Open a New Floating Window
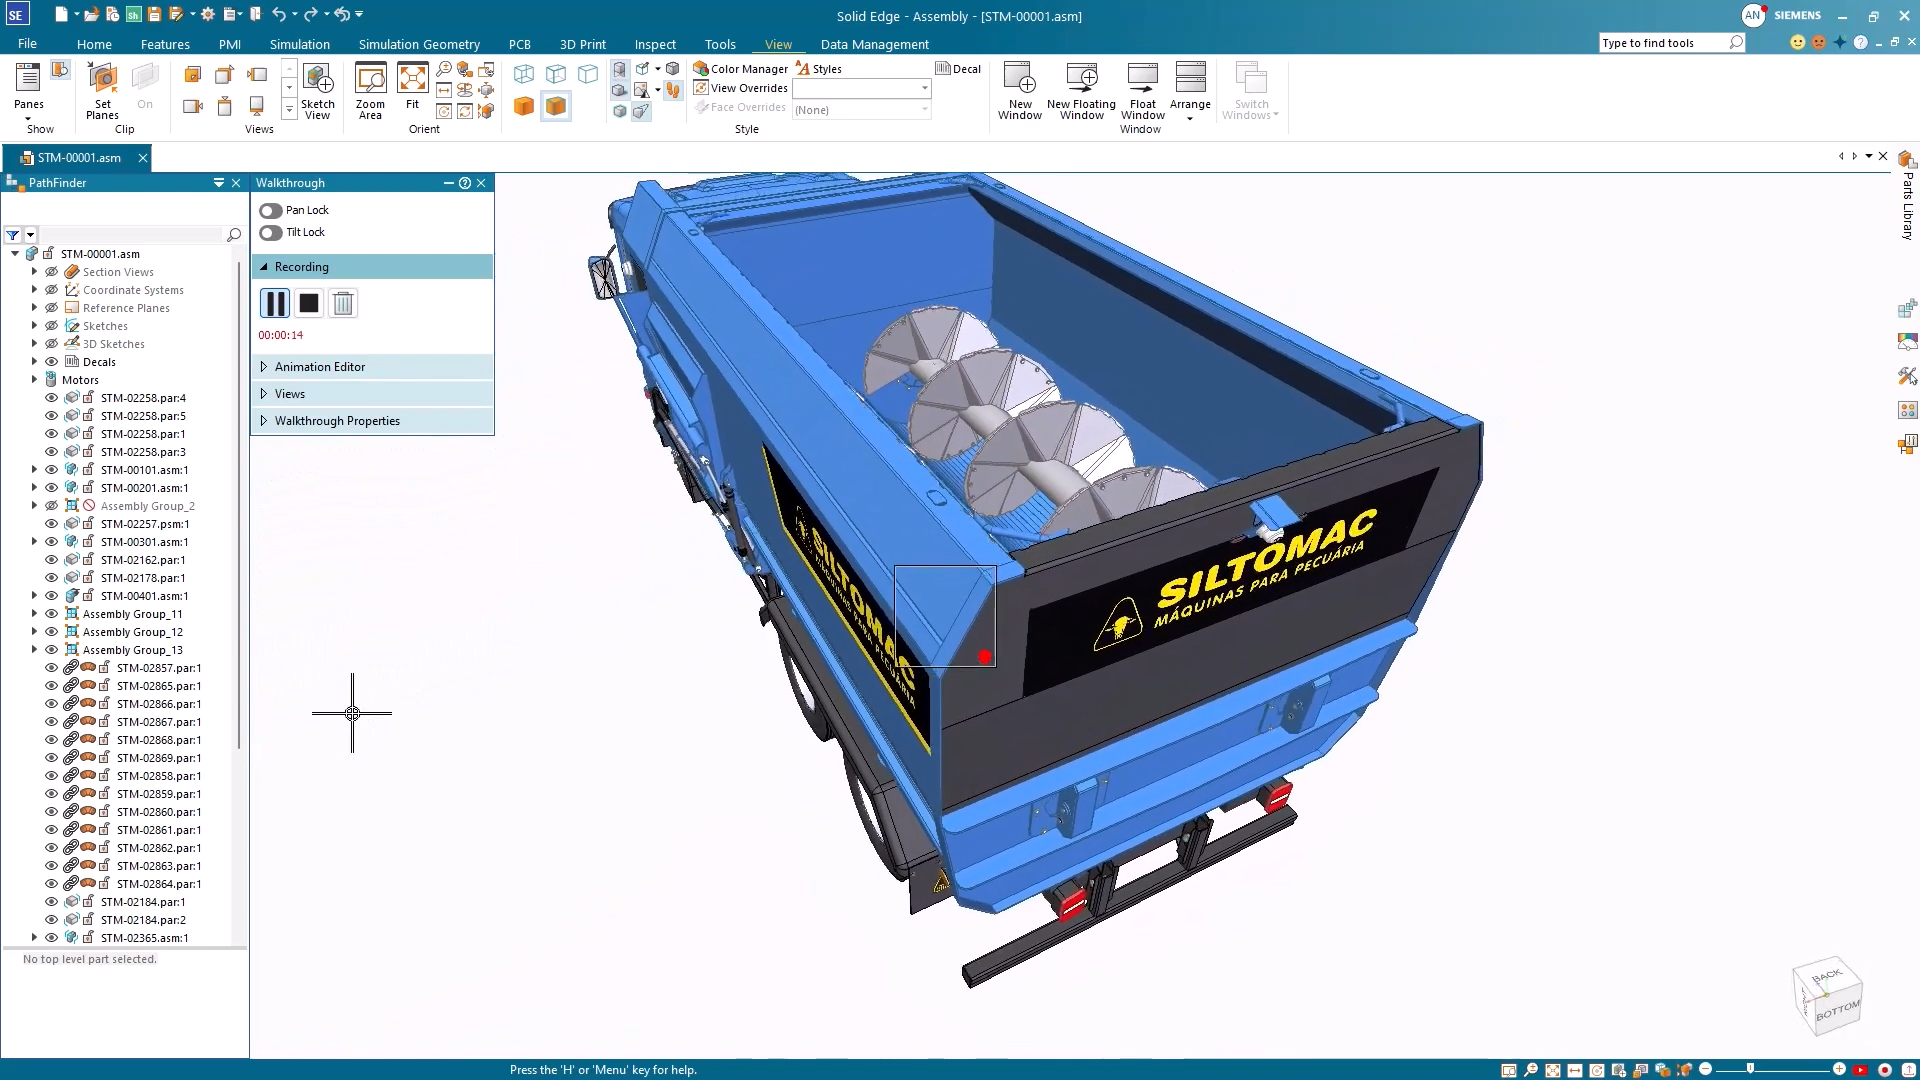This screenshot has width=1920, height=1080. point(1081,91)
